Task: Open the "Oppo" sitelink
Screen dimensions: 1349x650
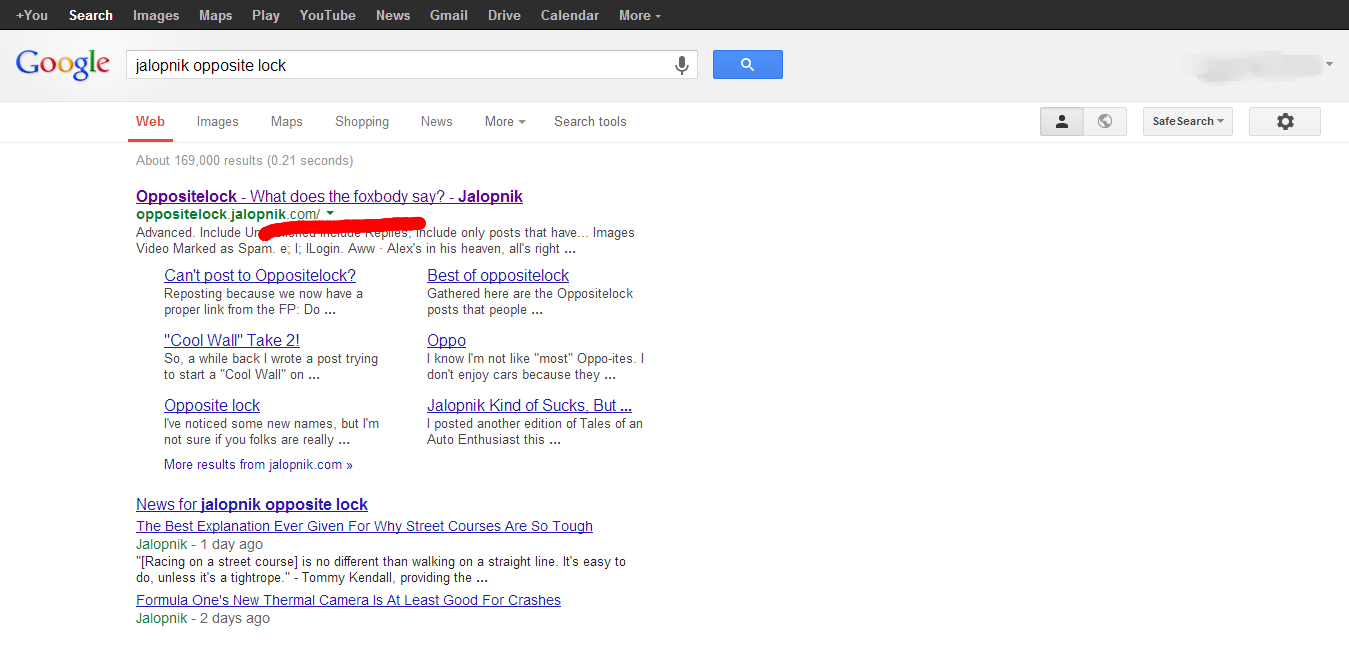Action: pyautogui.click(x=446, y=340)
